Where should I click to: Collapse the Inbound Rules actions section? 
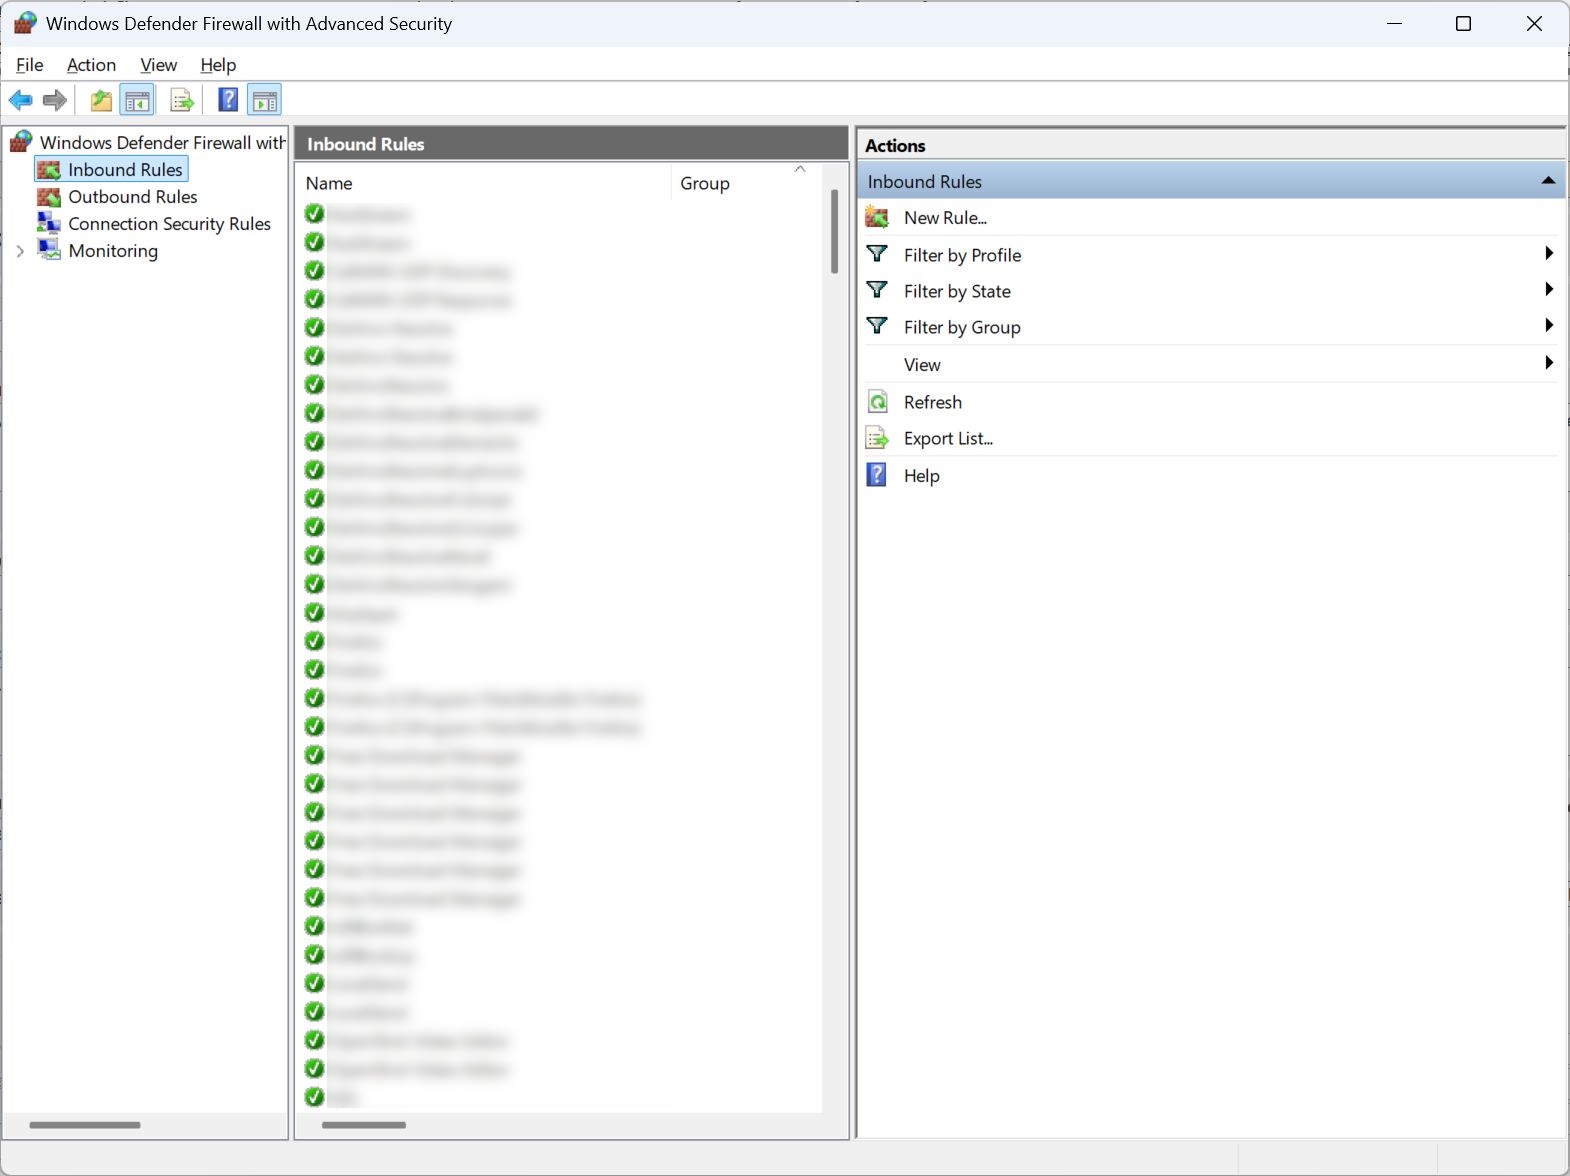point(1548,181)
